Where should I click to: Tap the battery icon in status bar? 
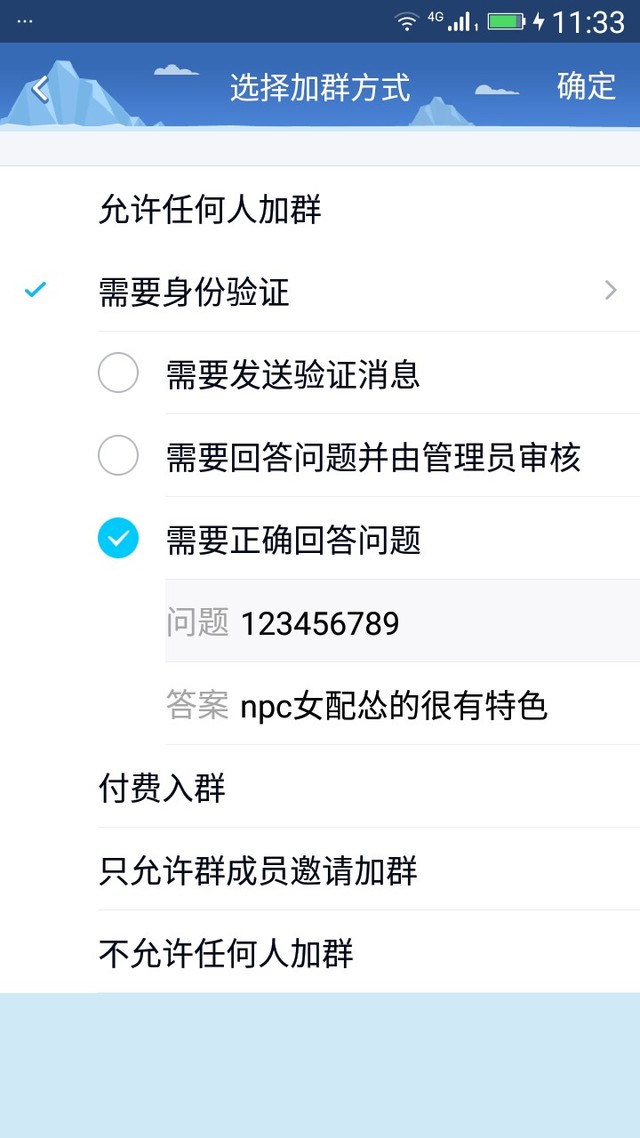[x=506, y=22]
